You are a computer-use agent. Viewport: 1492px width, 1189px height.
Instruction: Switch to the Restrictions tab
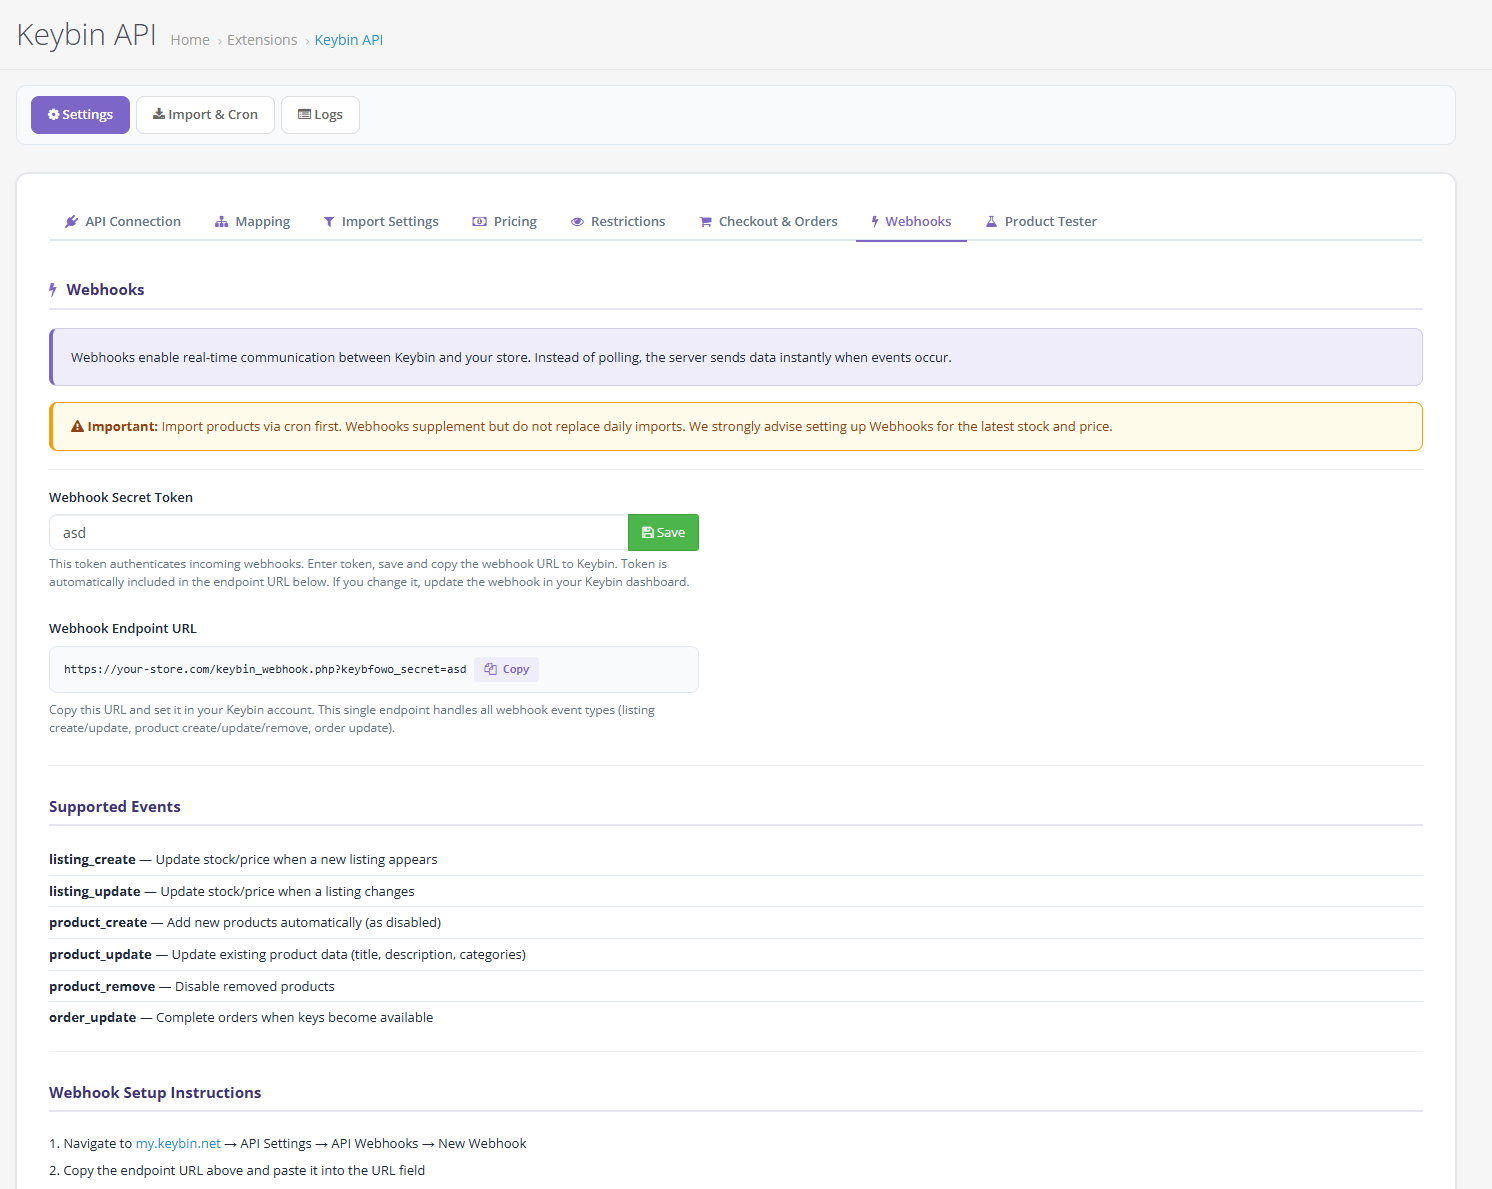click(x=627, y=222)
